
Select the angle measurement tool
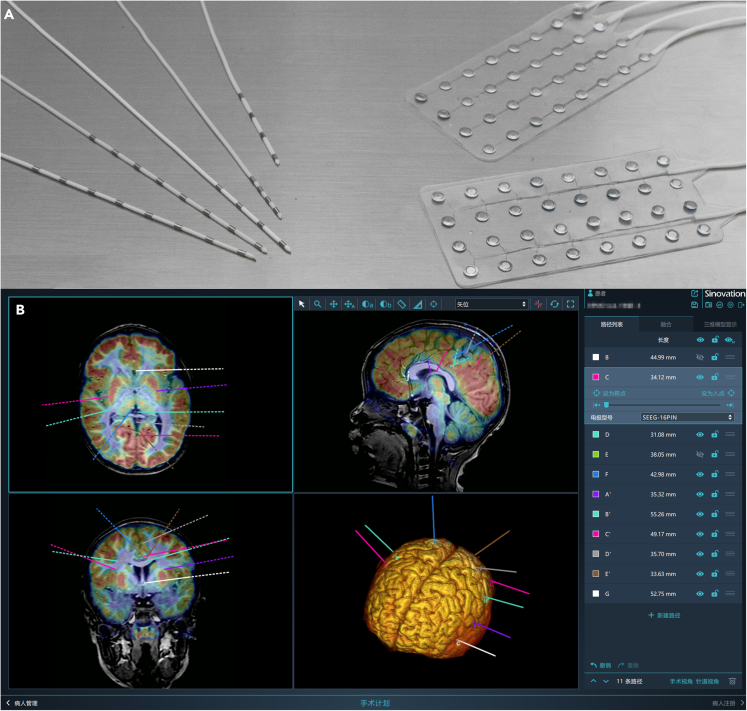click(417, 303)
